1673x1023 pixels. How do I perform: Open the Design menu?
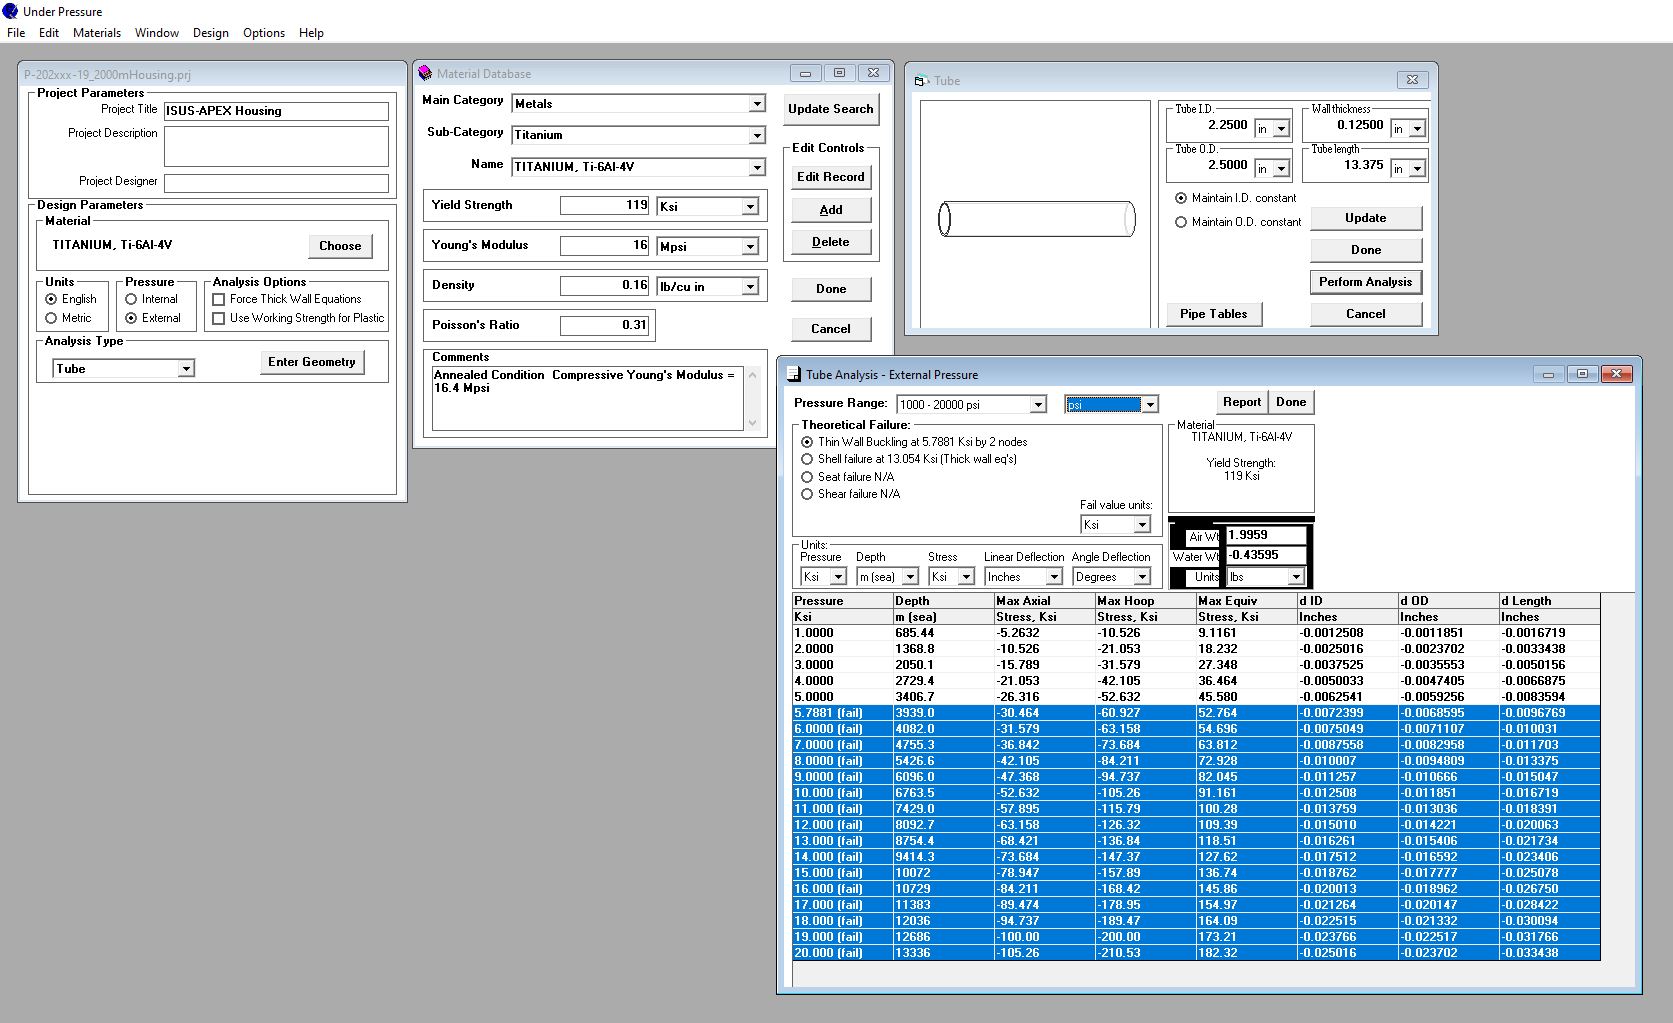click(x=211, y=33)
